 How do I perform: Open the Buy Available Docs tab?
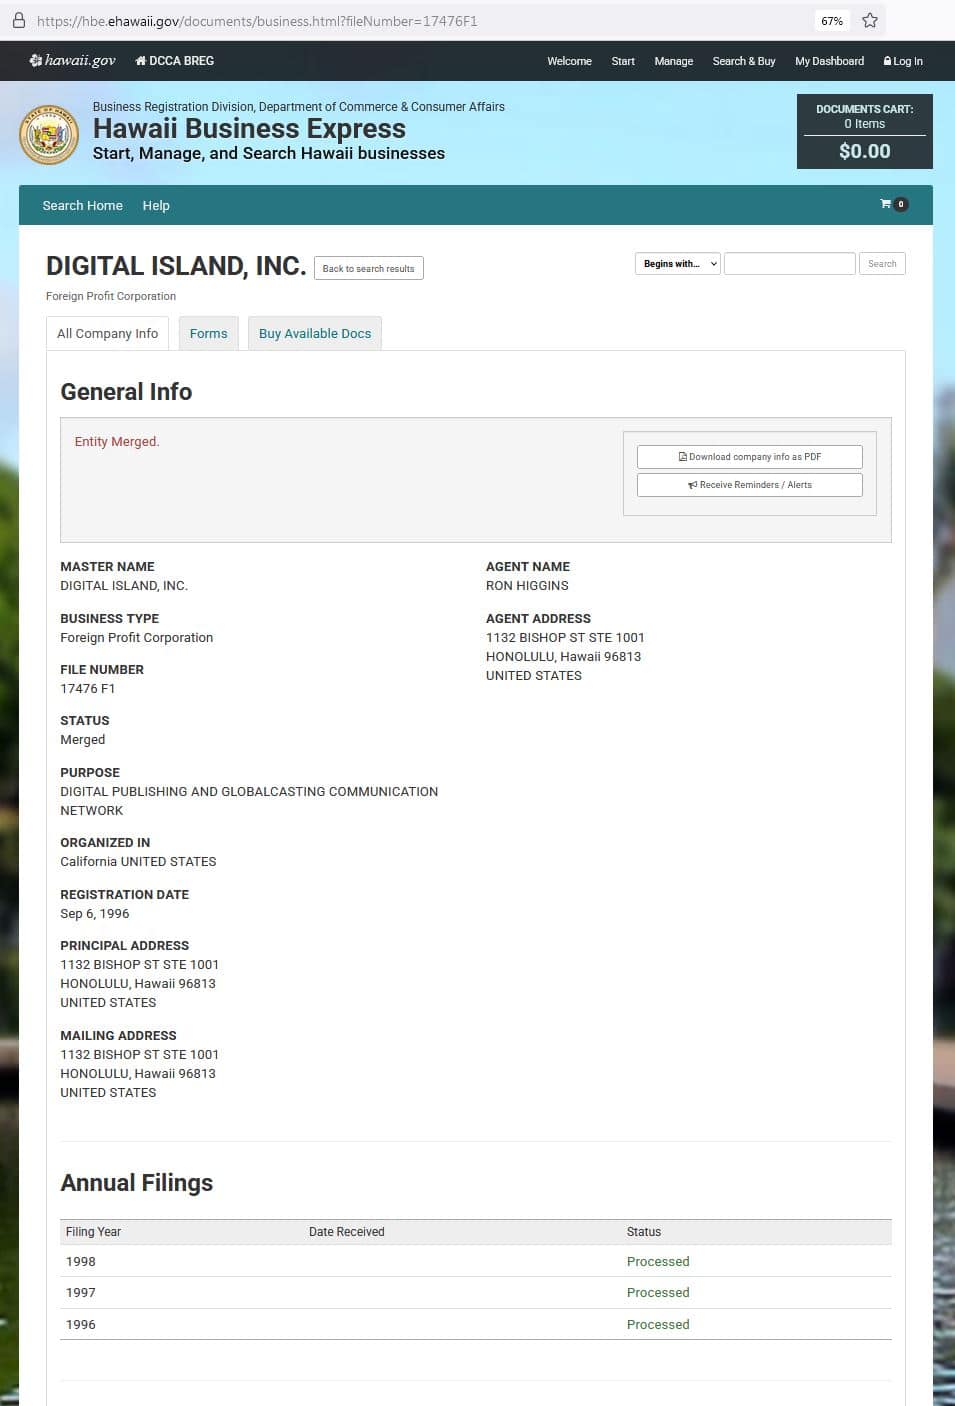tap(314, 334)
